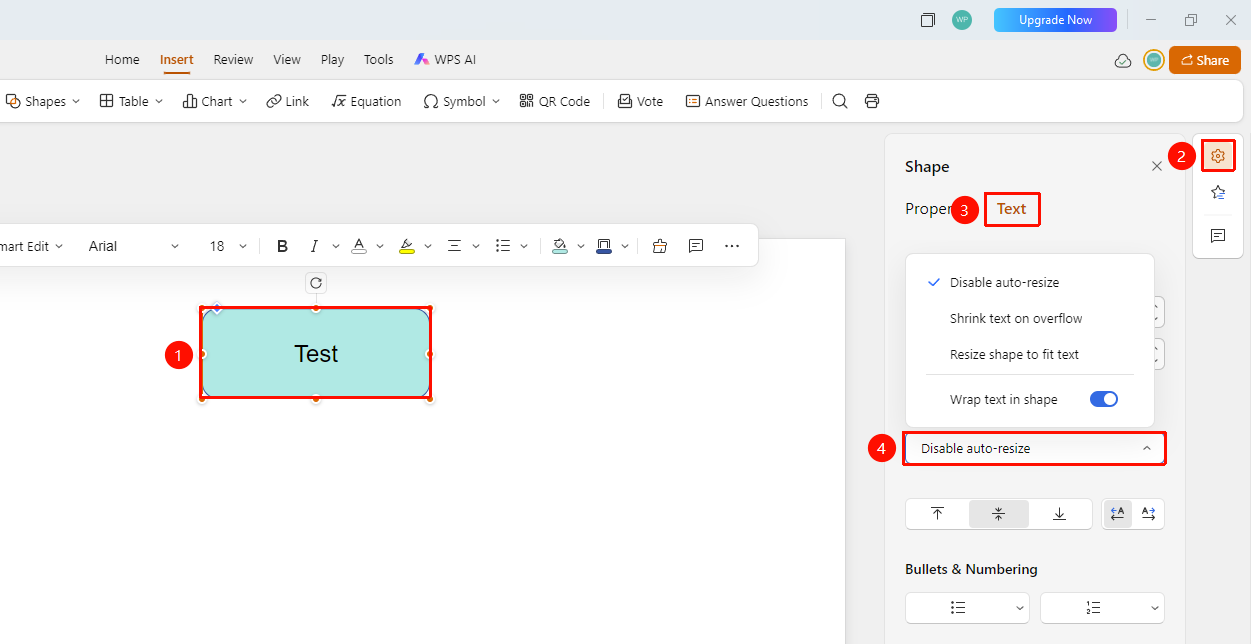Click the yellow highlight color button
The width and height of the screenshot is (1251, 644).
tap(406, 246)
